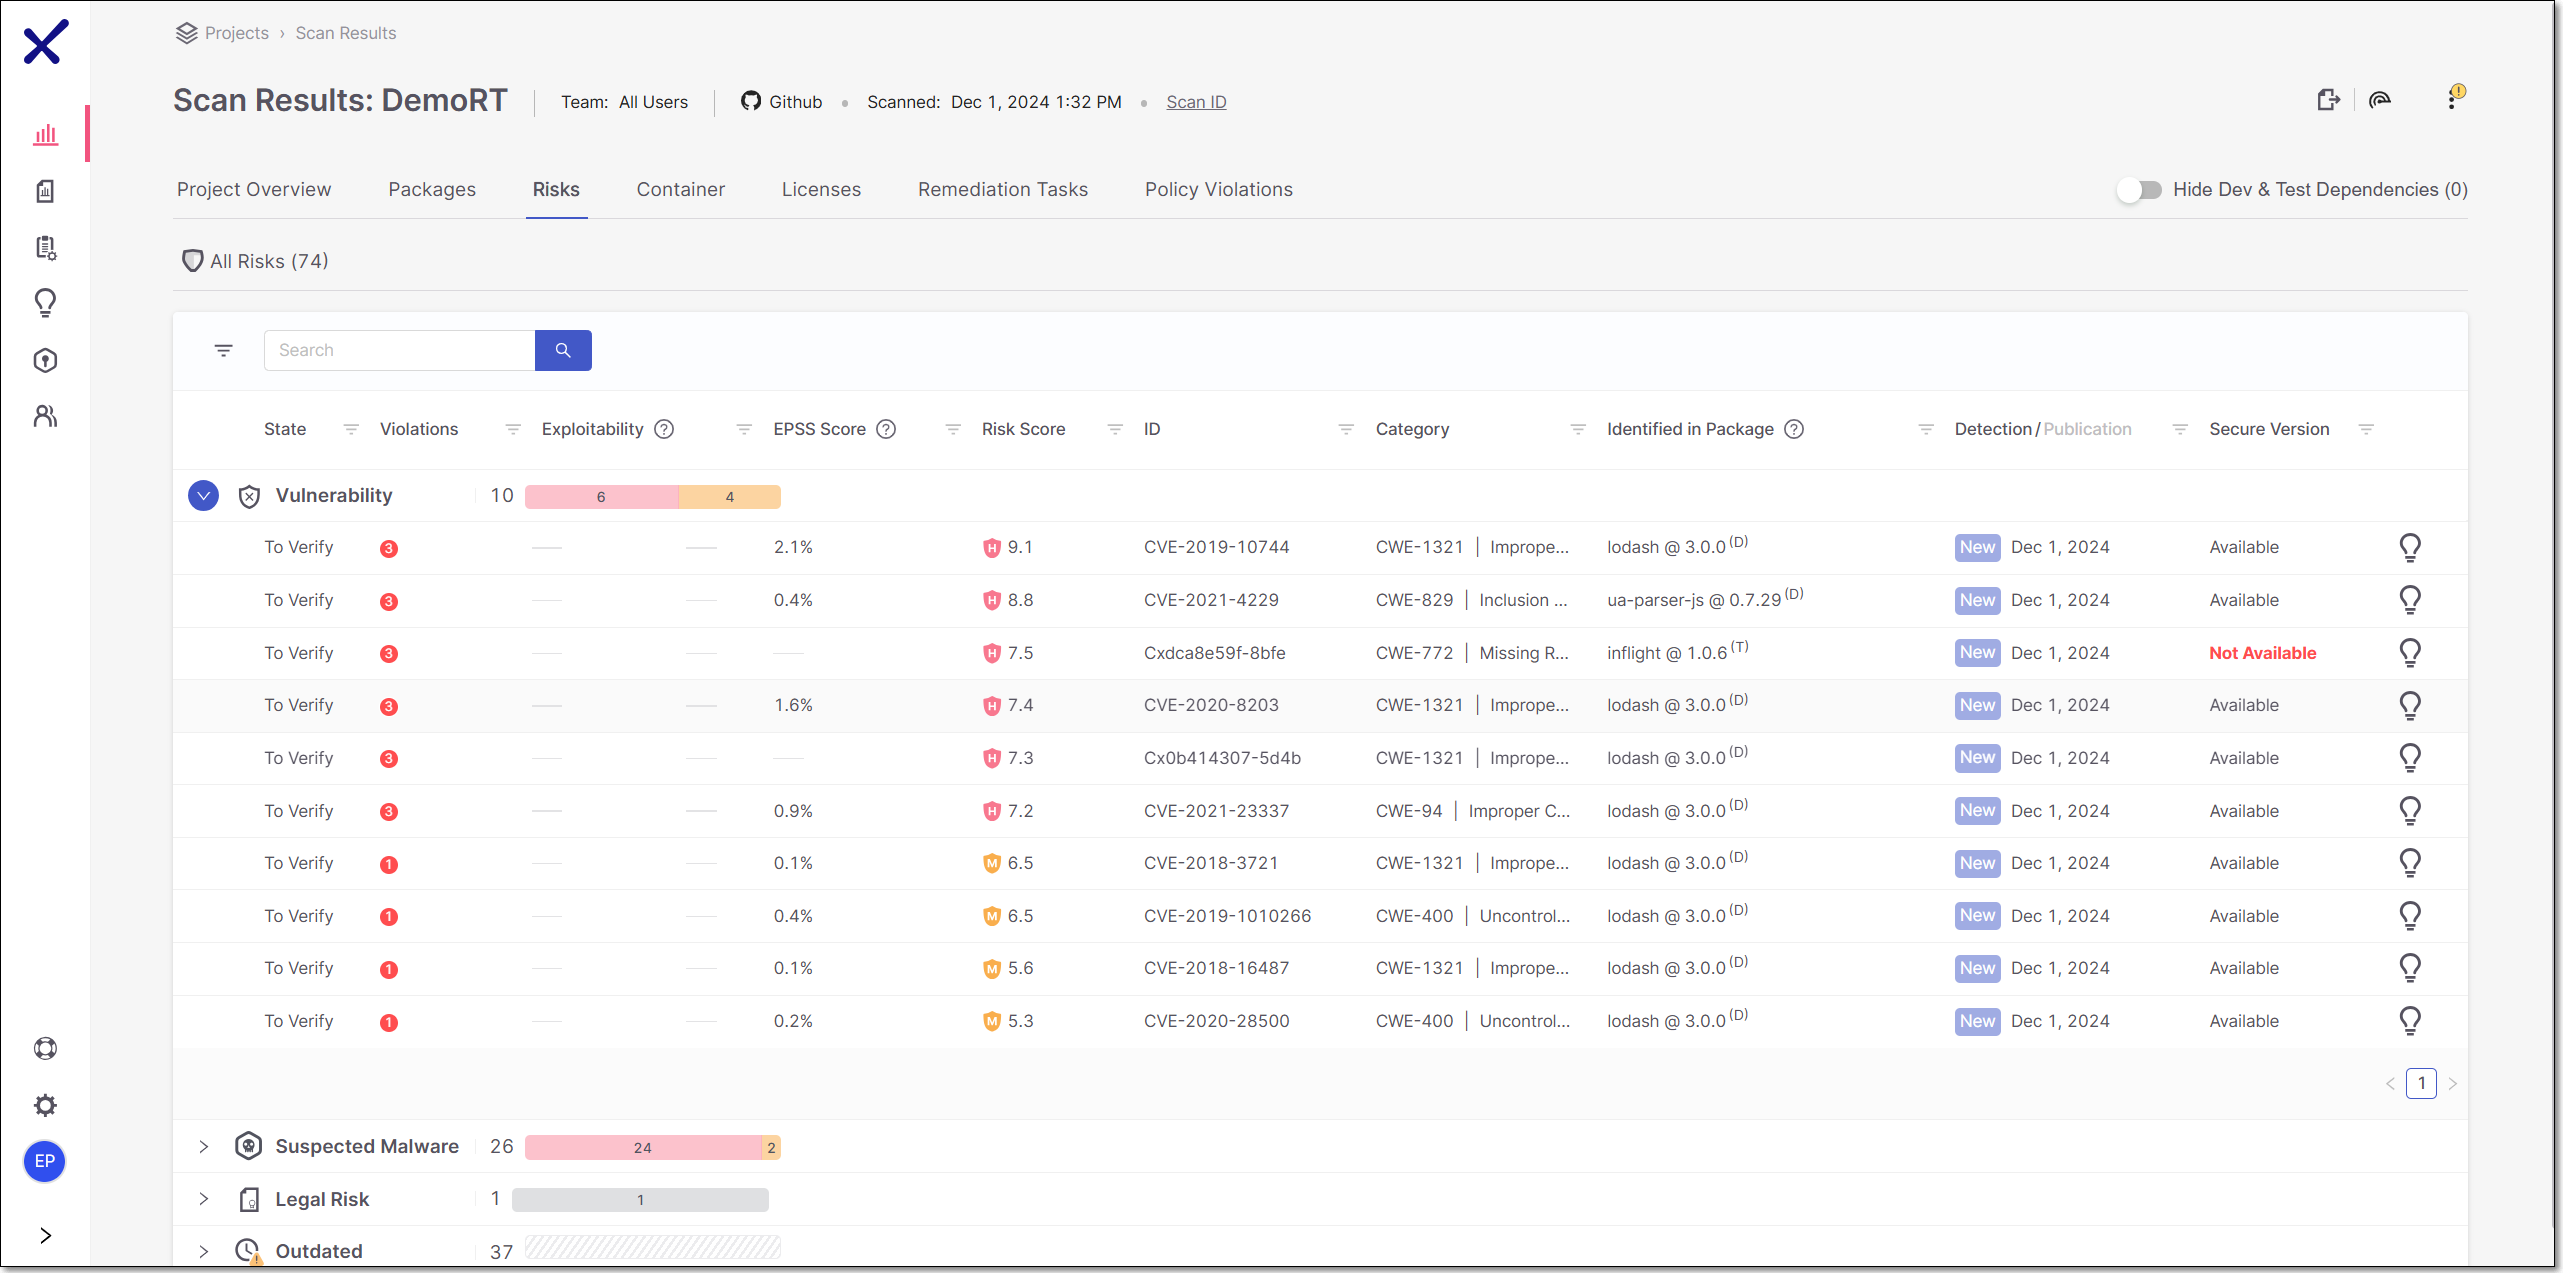Image resolution: width=2563 pixels, height=1273 pixels.
Task: Switch to the Licenses tab
Action: [821, 190]
